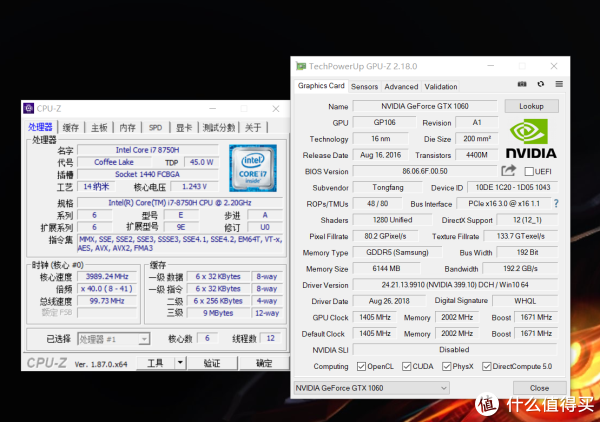Click the GPU-Z screenshot camera icon
The image size is (600, 422).
(x=522, y=84)
